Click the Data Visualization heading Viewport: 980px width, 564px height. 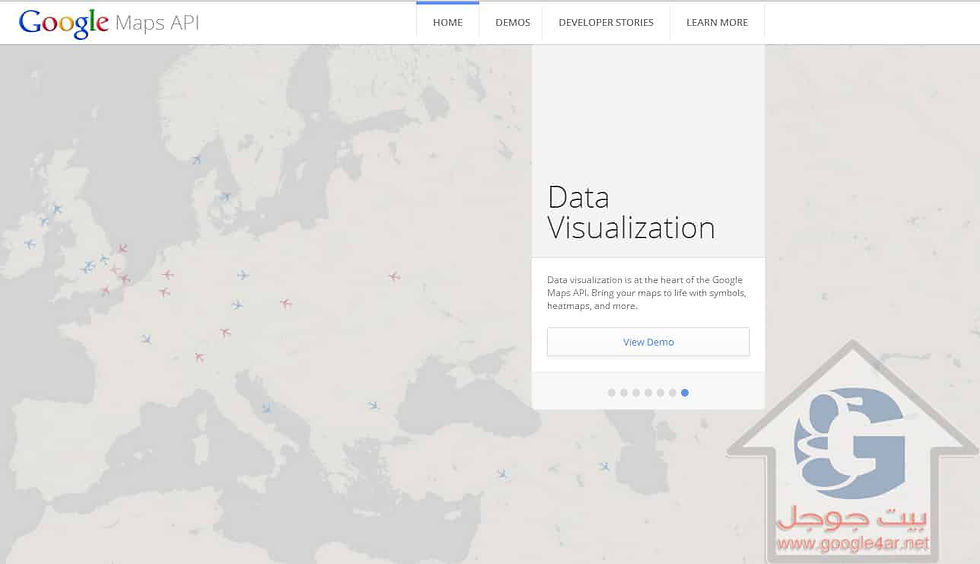[631, 213]
